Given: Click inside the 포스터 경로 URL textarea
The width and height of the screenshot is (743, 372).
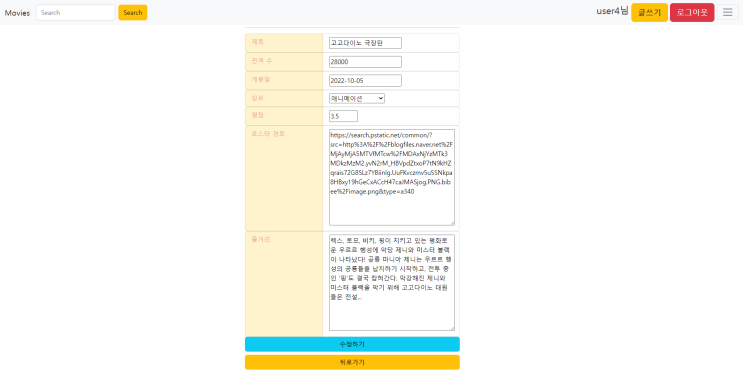Looking at the screenshot, I should click(392, 177).
